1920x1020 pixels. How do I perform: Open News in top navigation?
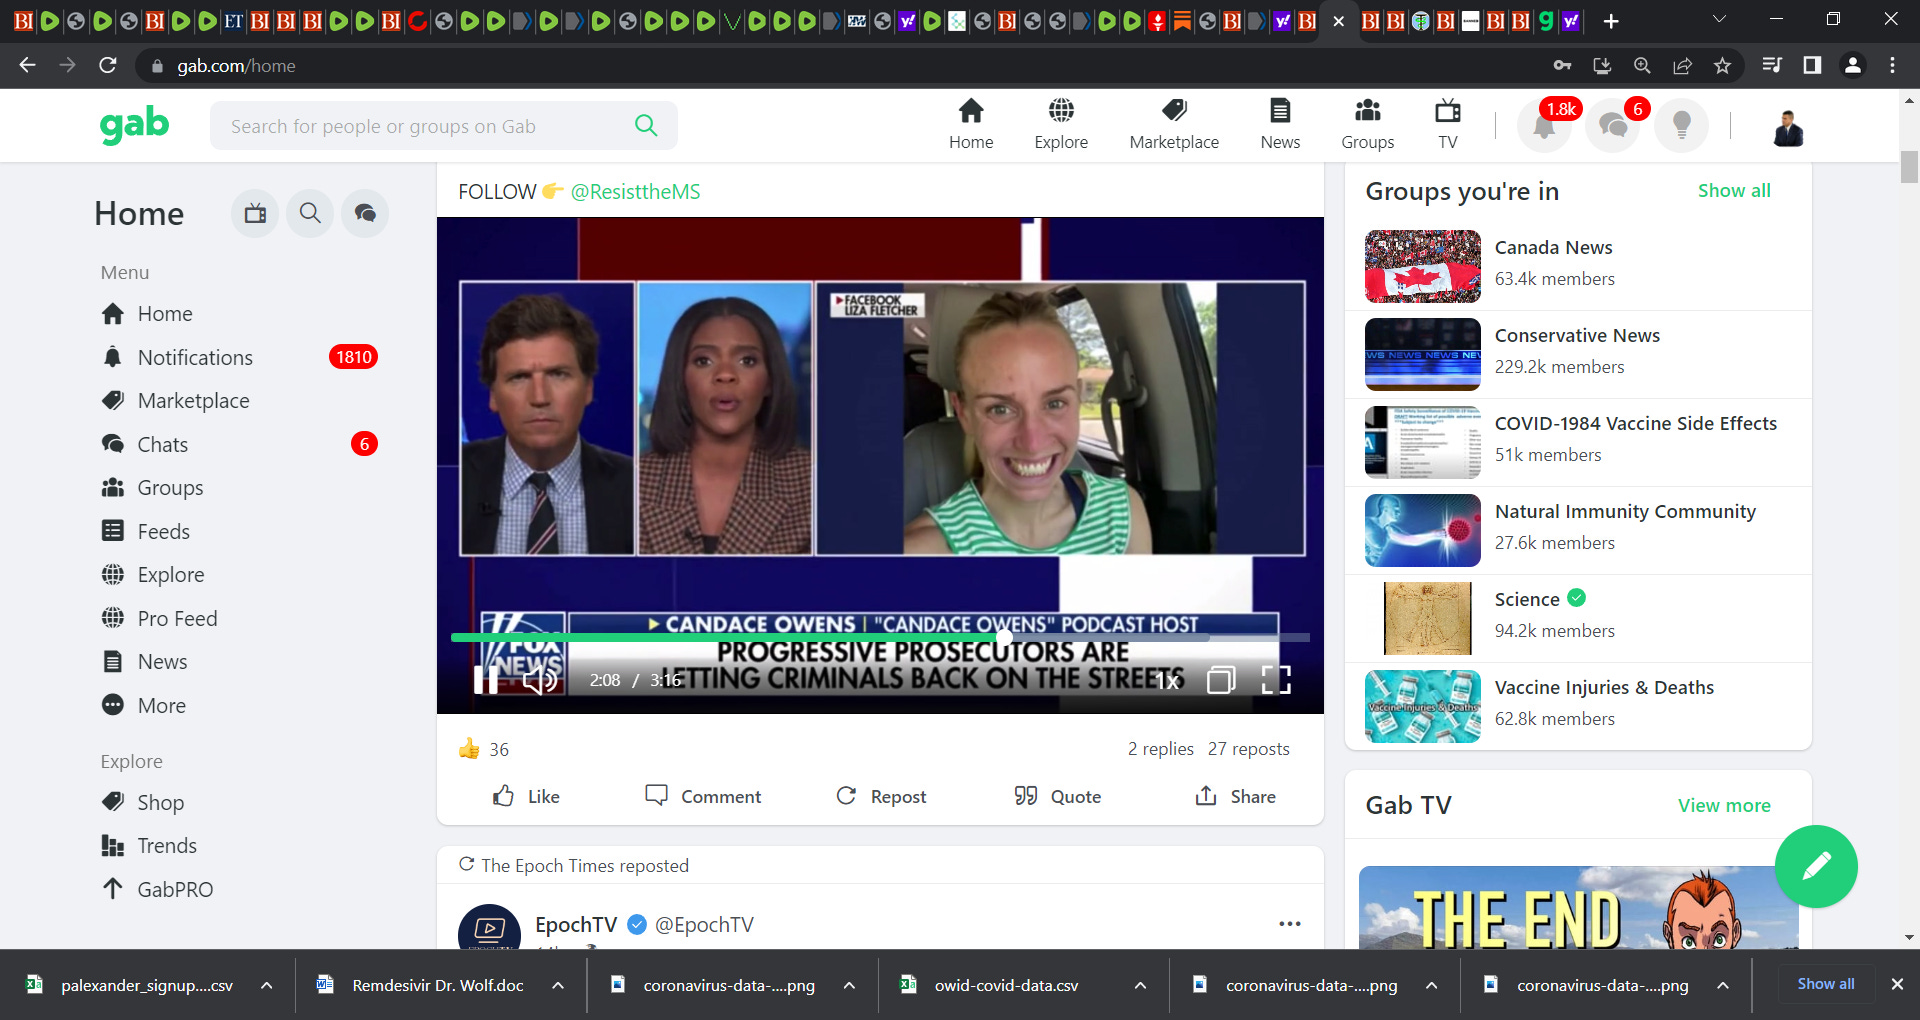click(1280, 125)
